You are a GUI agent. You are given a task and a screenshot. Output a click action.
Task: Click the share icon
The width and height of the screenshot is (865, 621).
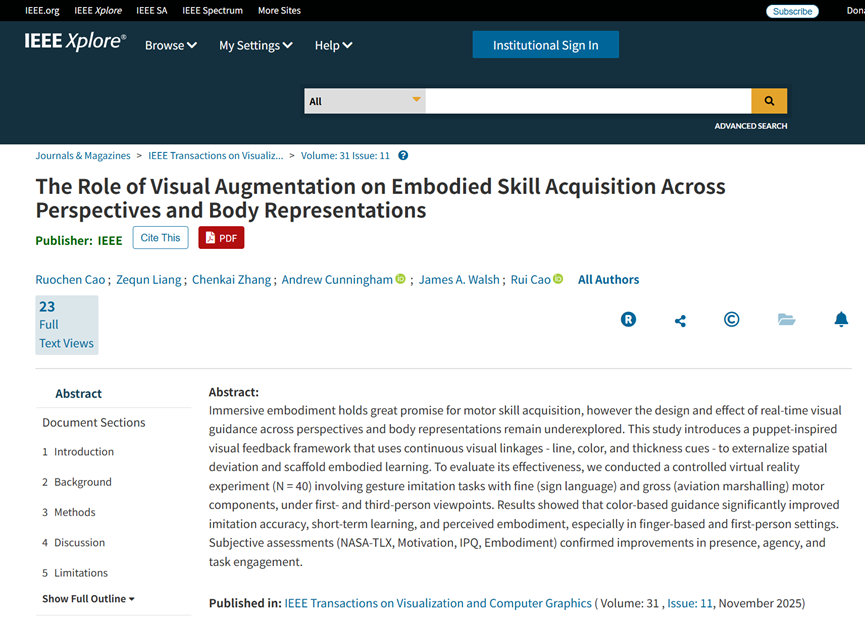pos(680,320)
